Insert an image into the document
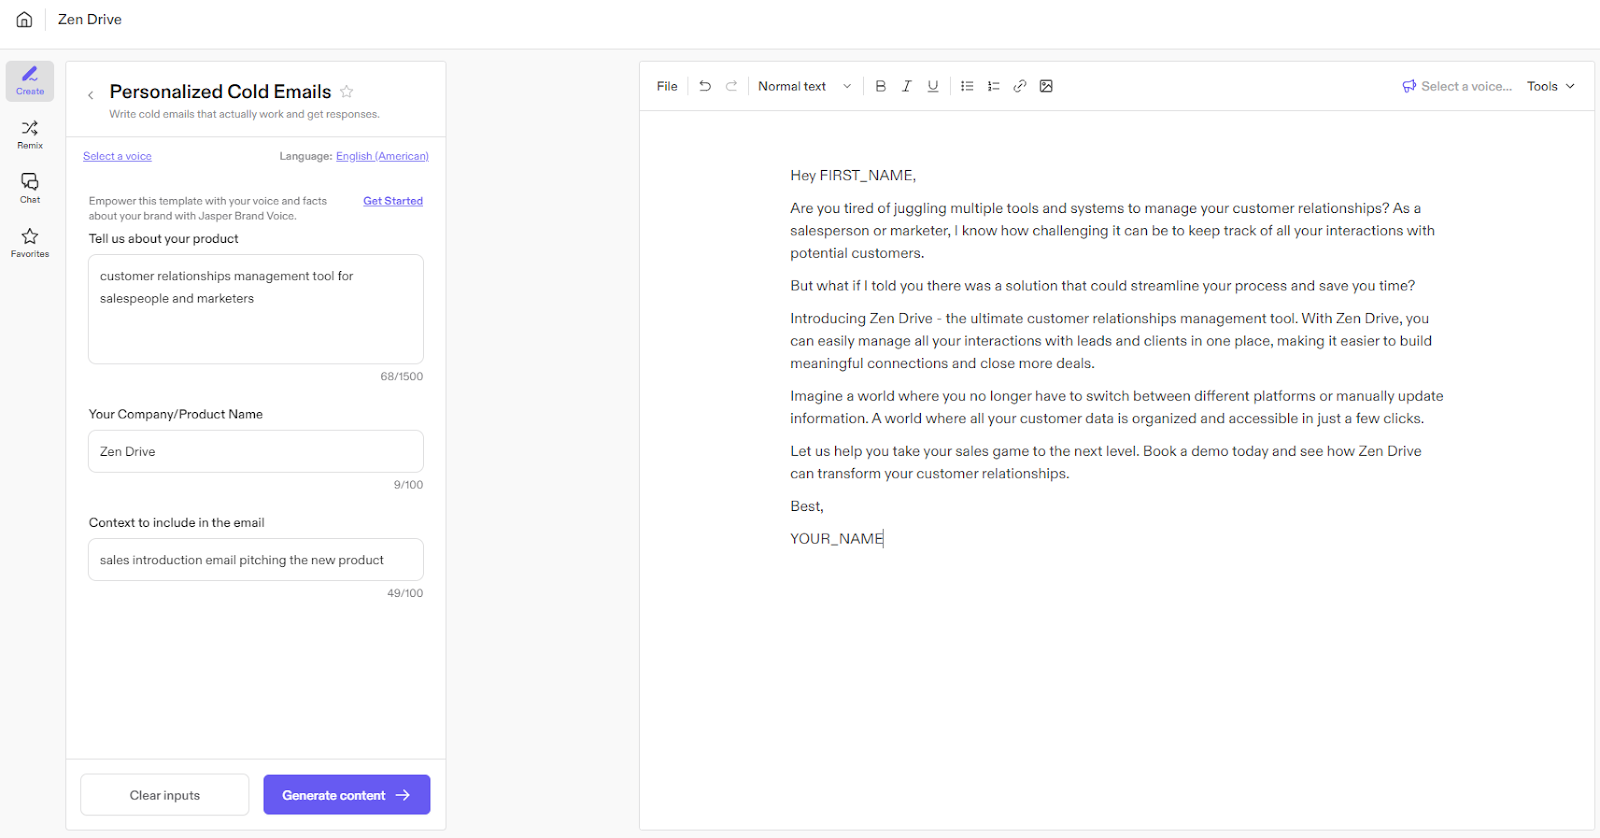Image resolution: width=1600 pixels, height=838 pixels. point(1046,86)
